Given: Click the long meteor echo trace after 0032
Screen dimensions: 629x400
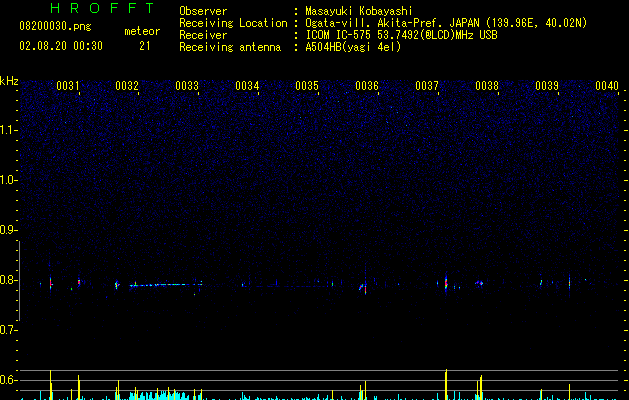Looking at the screenshot, I should [x=165, y=285].
